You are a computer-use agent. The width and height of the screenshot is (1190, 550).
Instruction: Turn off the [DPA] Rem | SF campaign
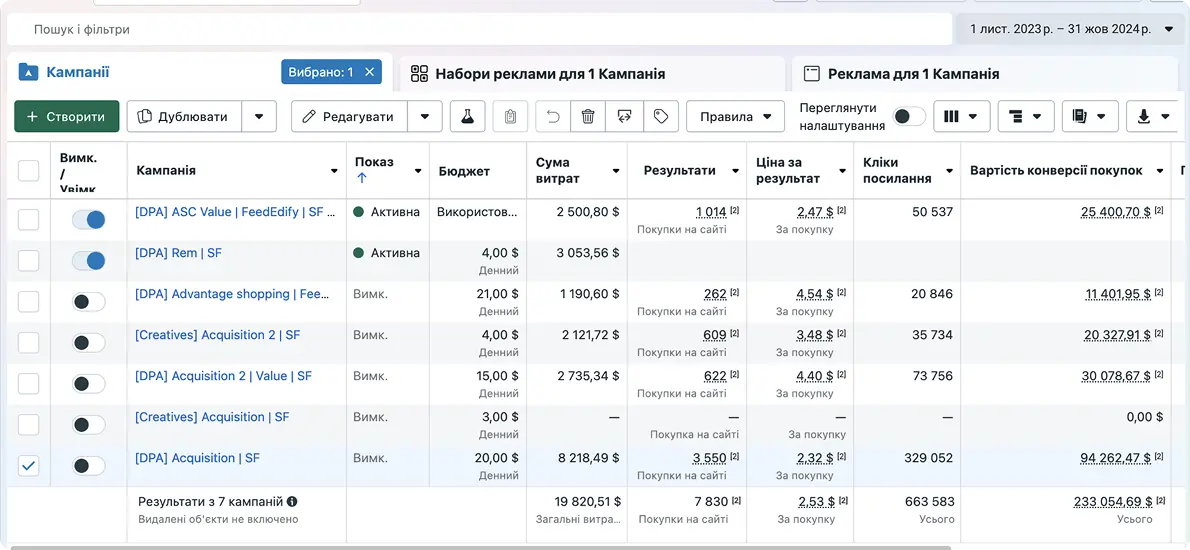click(x=88, y=261)
